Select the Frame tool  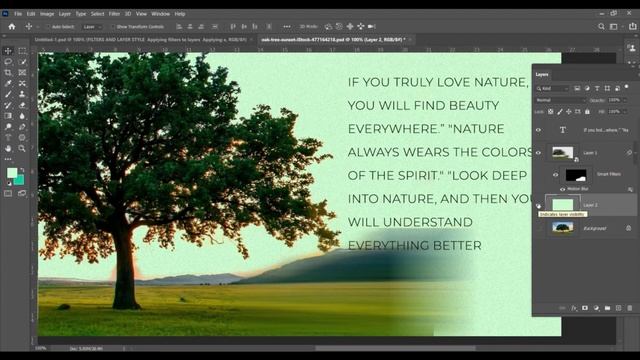click(22, 73)
